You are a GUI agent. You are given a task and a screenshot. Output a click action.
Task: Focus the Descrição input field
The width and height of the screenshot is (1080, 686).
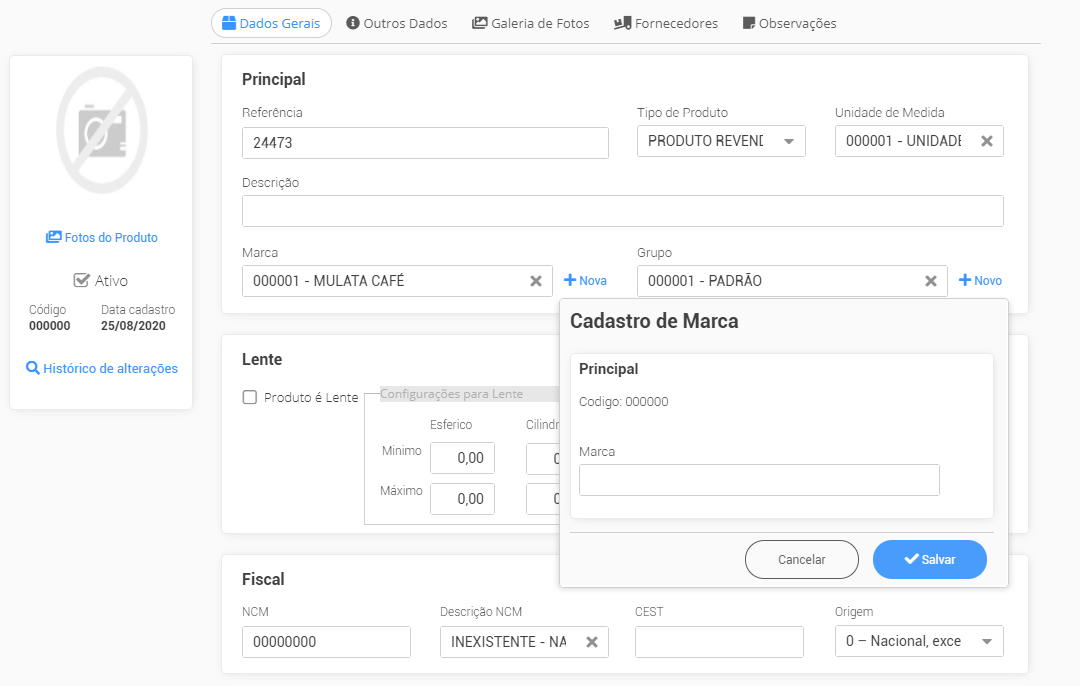coord(623,211)
